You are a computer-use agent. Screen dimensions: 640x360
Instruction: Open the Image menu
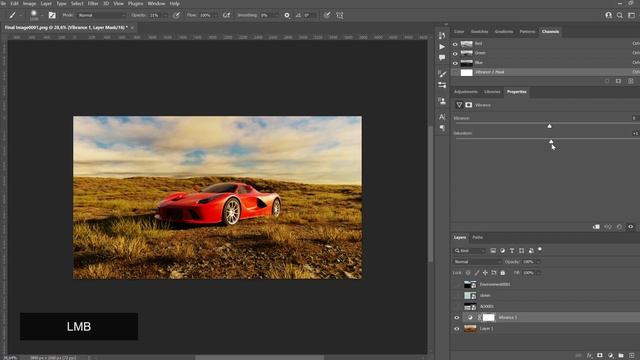pyautogui.click(x=29, y=3)
